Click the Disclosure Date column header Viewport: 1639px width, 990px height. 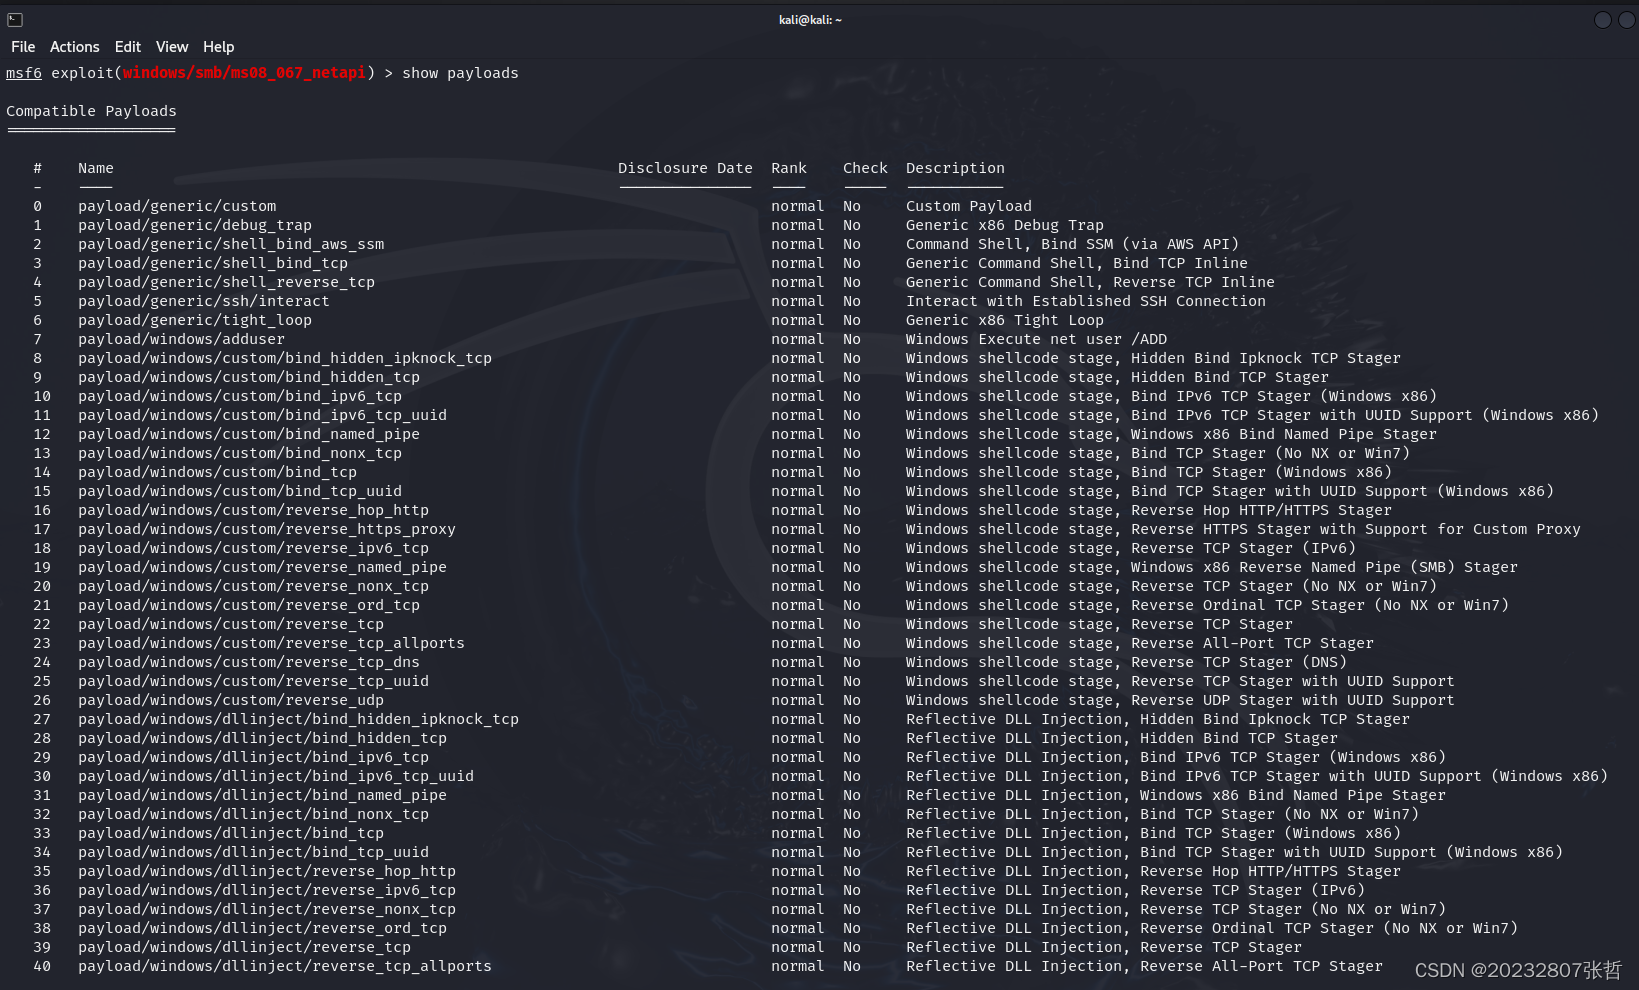click(685, 168)
